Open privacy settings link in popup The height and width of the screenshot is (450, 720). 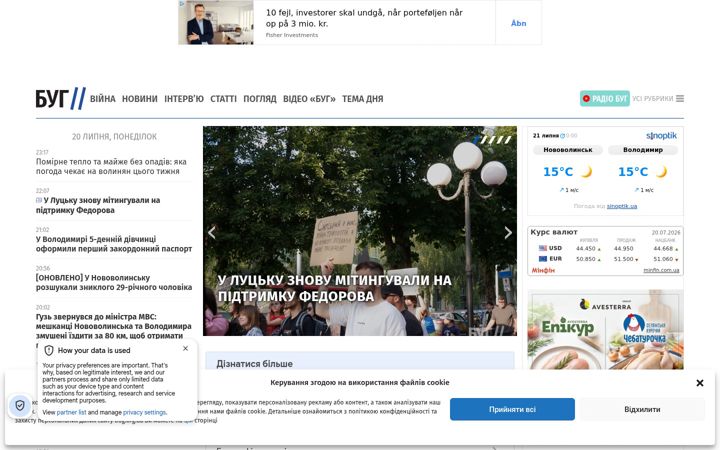pyautogui.click(x=144, y=412)
